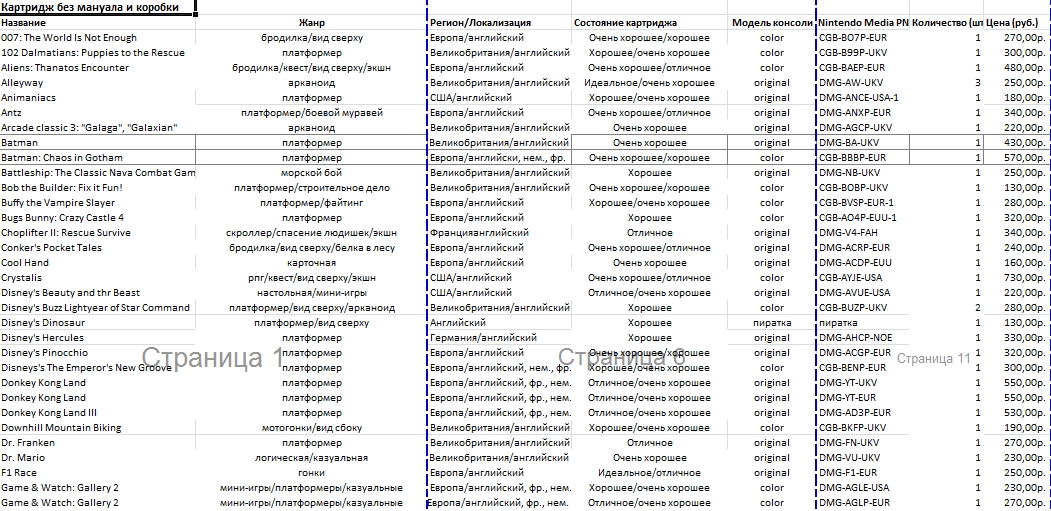Select the 'Состояние картриджа' header cell

(649, 23)
